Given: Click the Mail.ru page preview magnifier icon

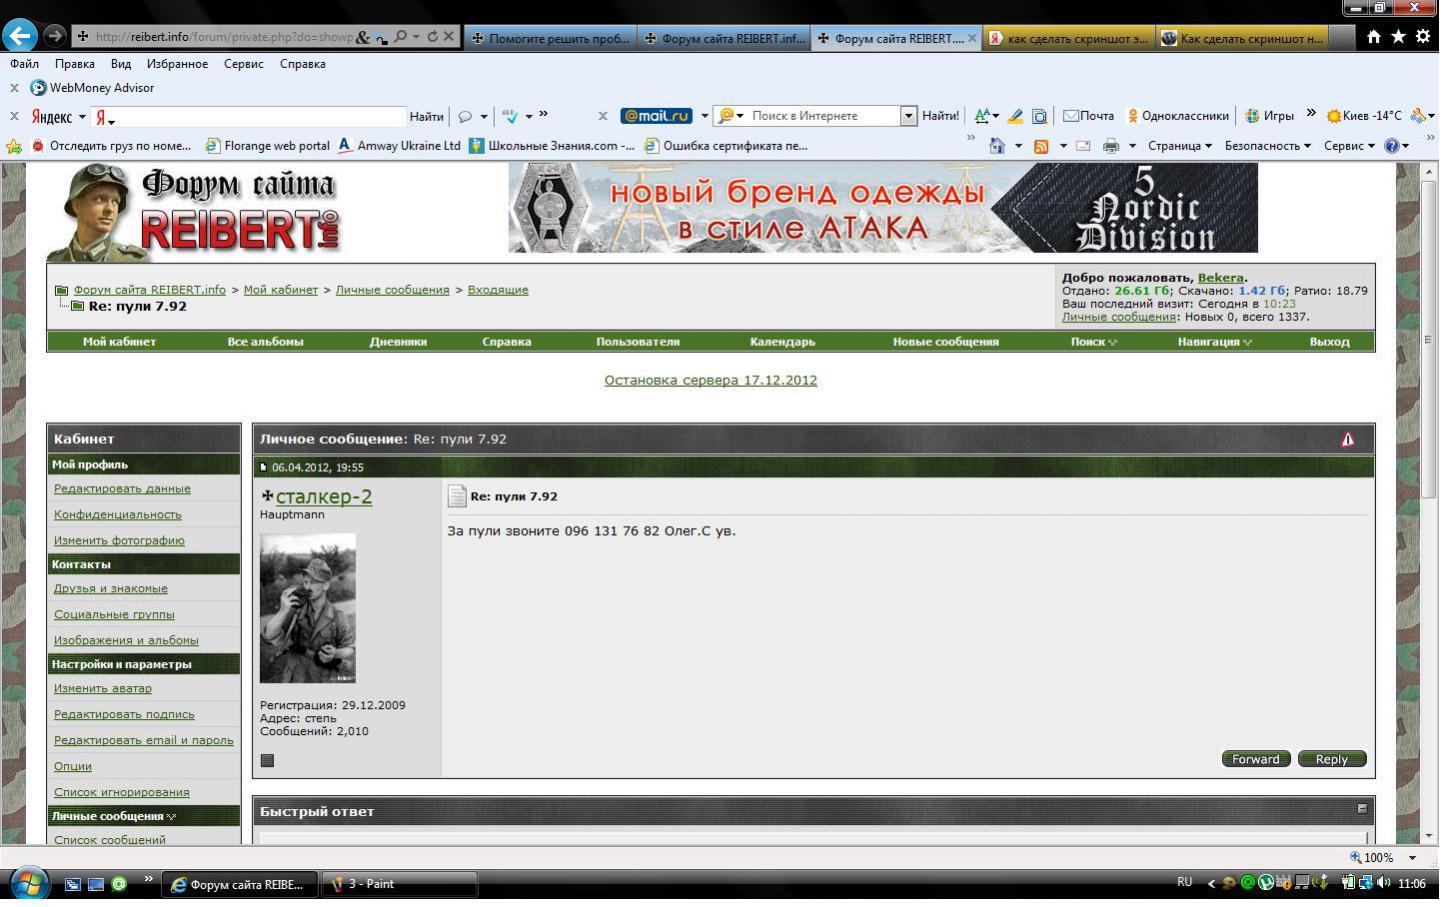Looking at the screenshot, I should click(1039, 116).
